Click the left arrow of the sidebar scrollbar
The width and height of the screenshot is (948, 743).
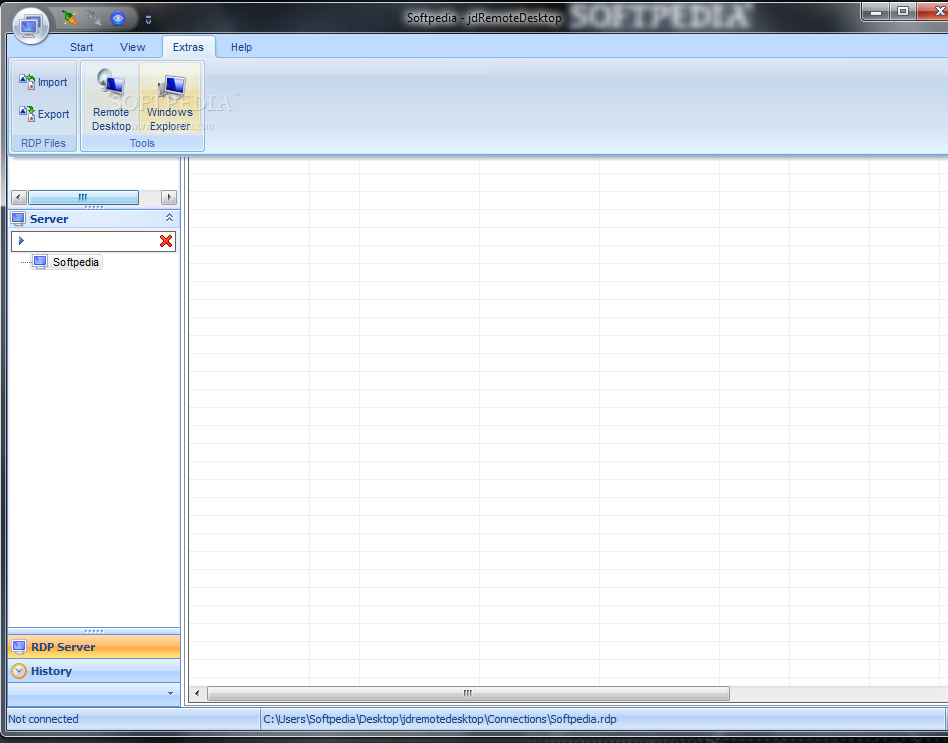pyautogui.click(x=19, y=197)
